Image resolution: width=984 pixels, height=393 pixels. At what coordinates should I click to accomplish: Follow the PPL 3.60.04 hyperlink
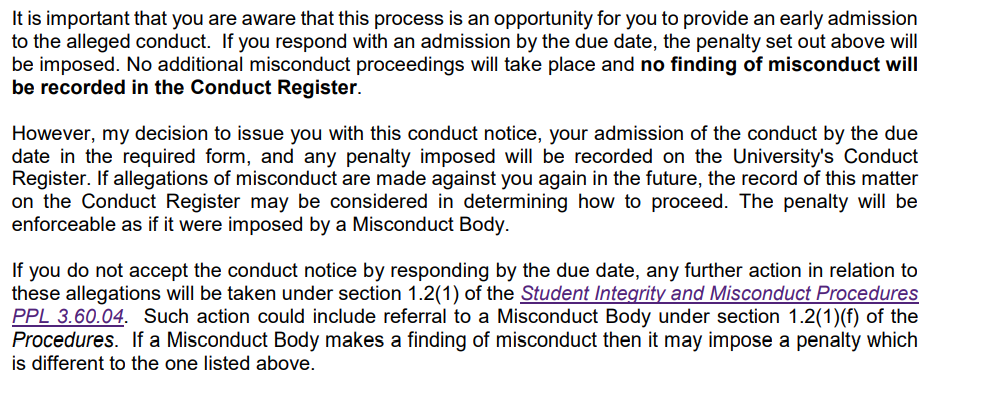[x=67, y=316]
